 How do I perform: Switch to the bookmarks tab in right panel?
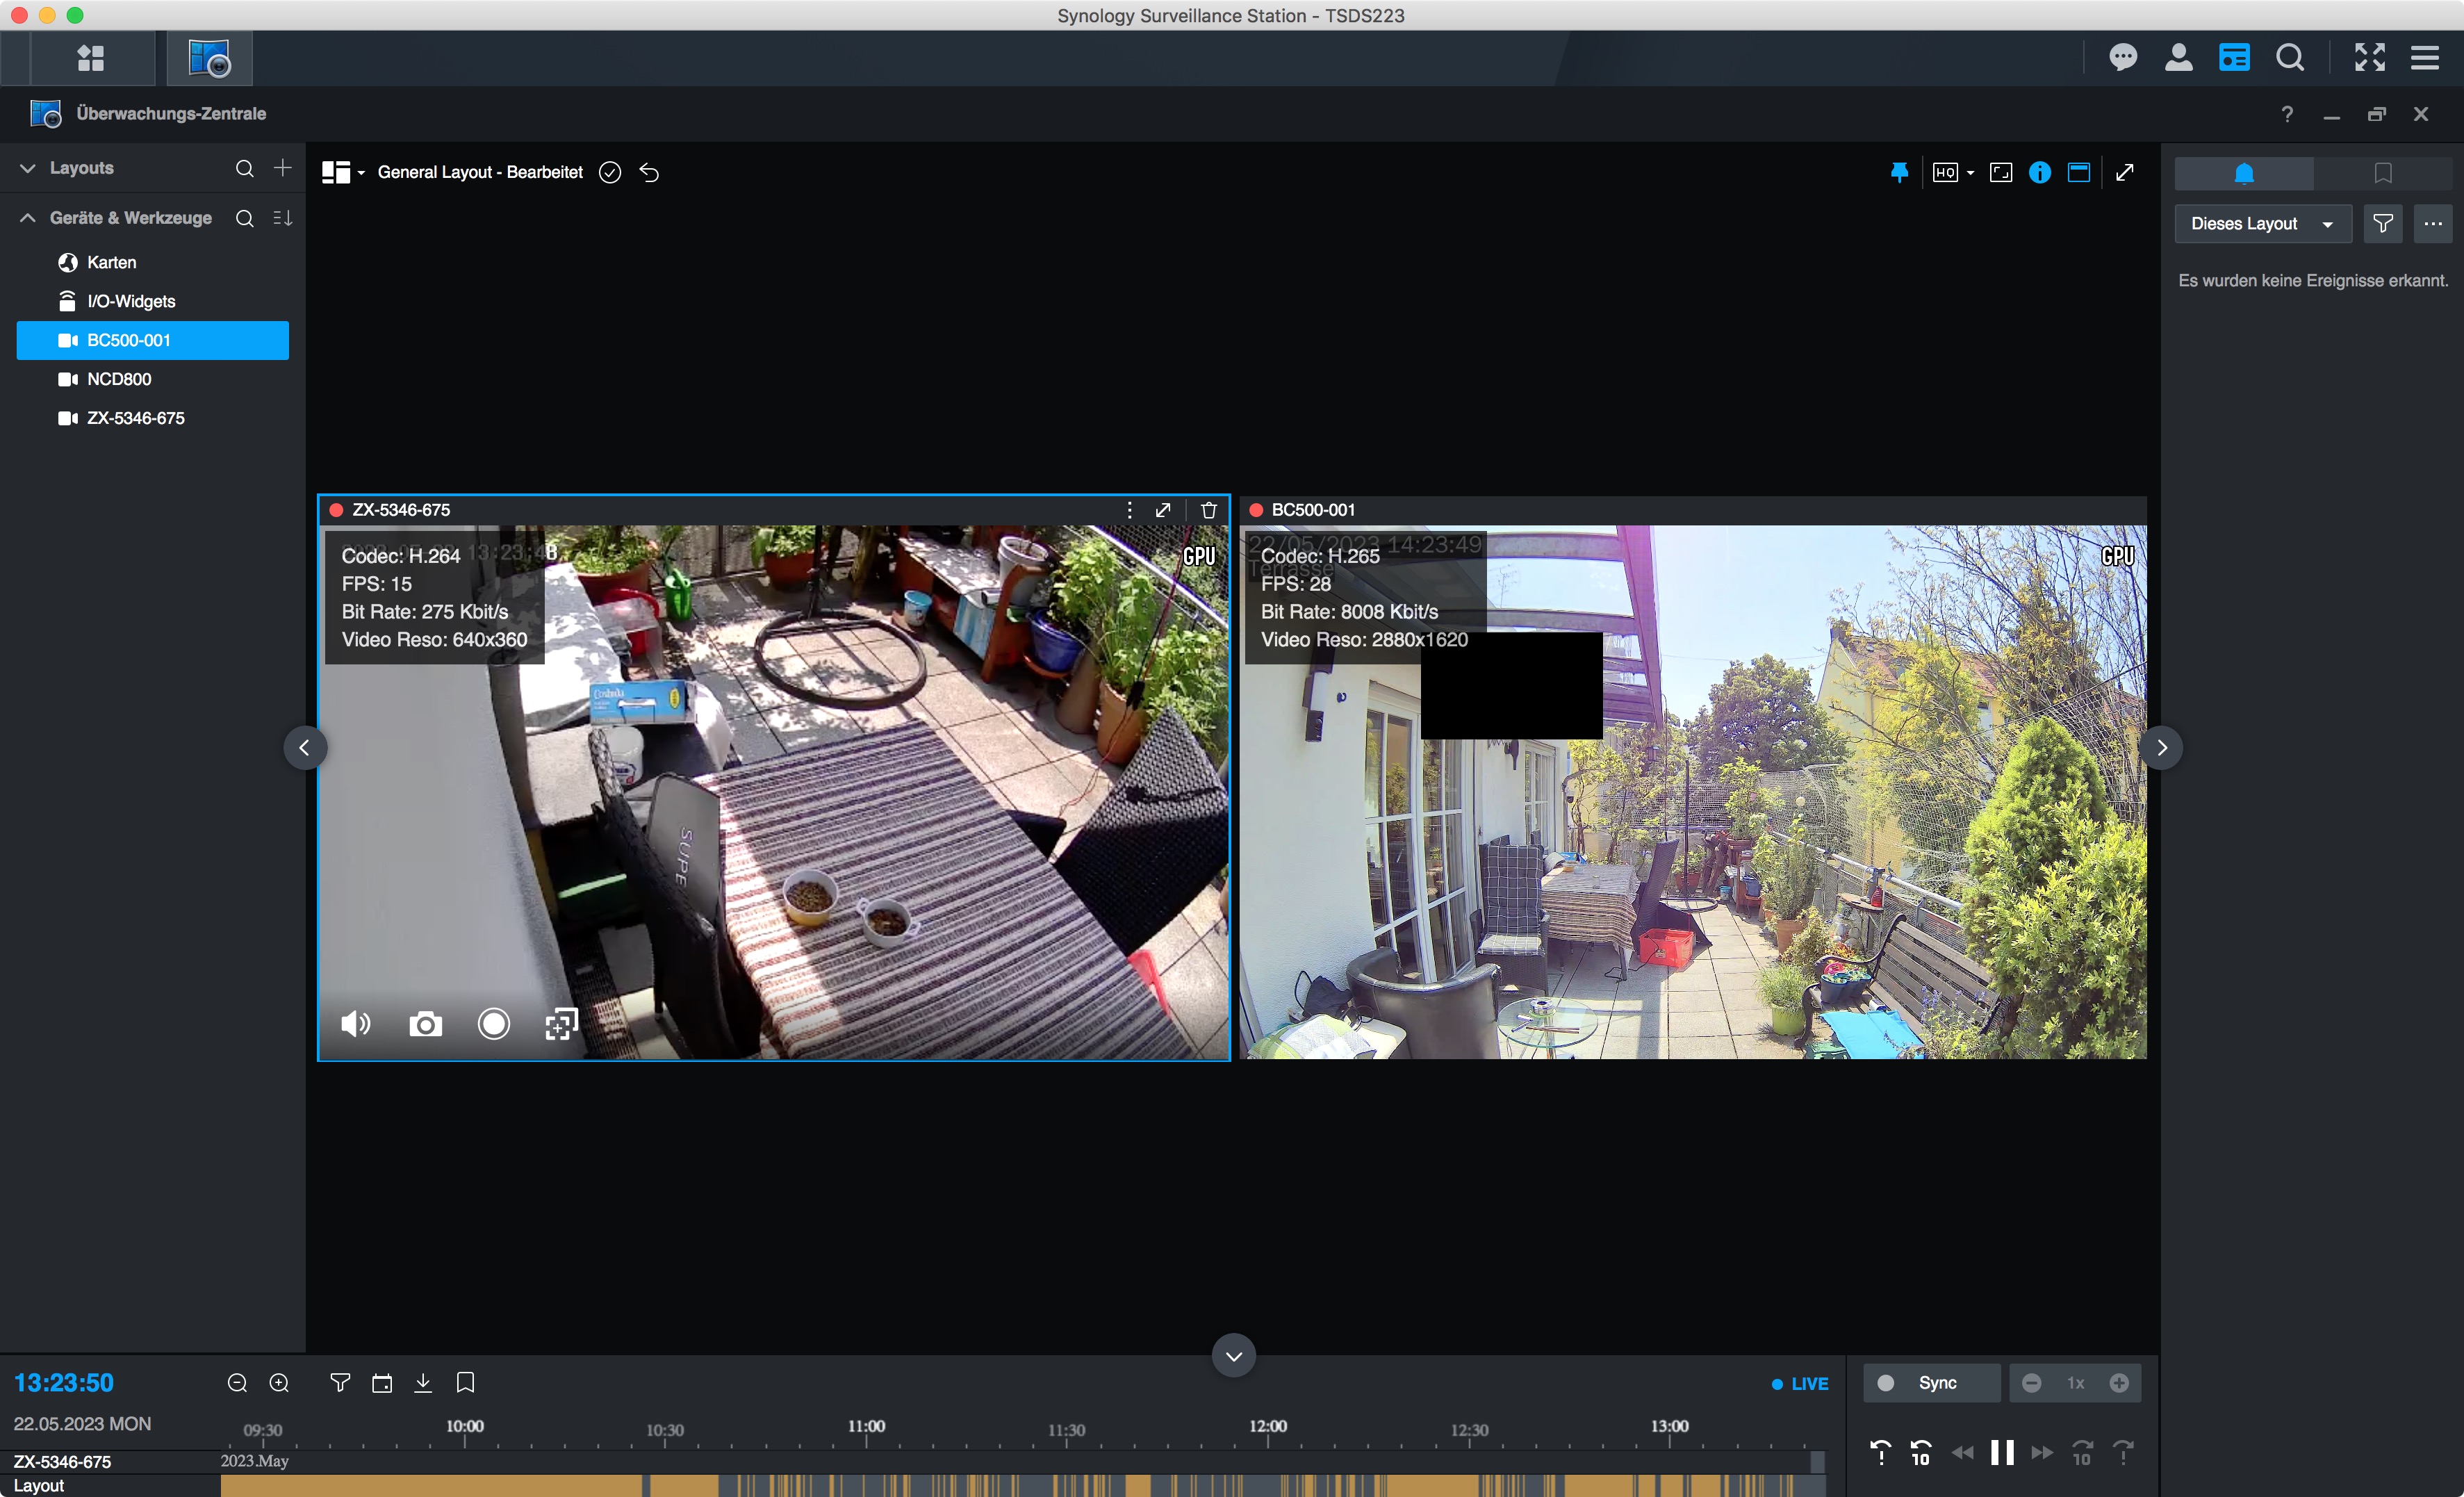click(x=2382, y=173)
